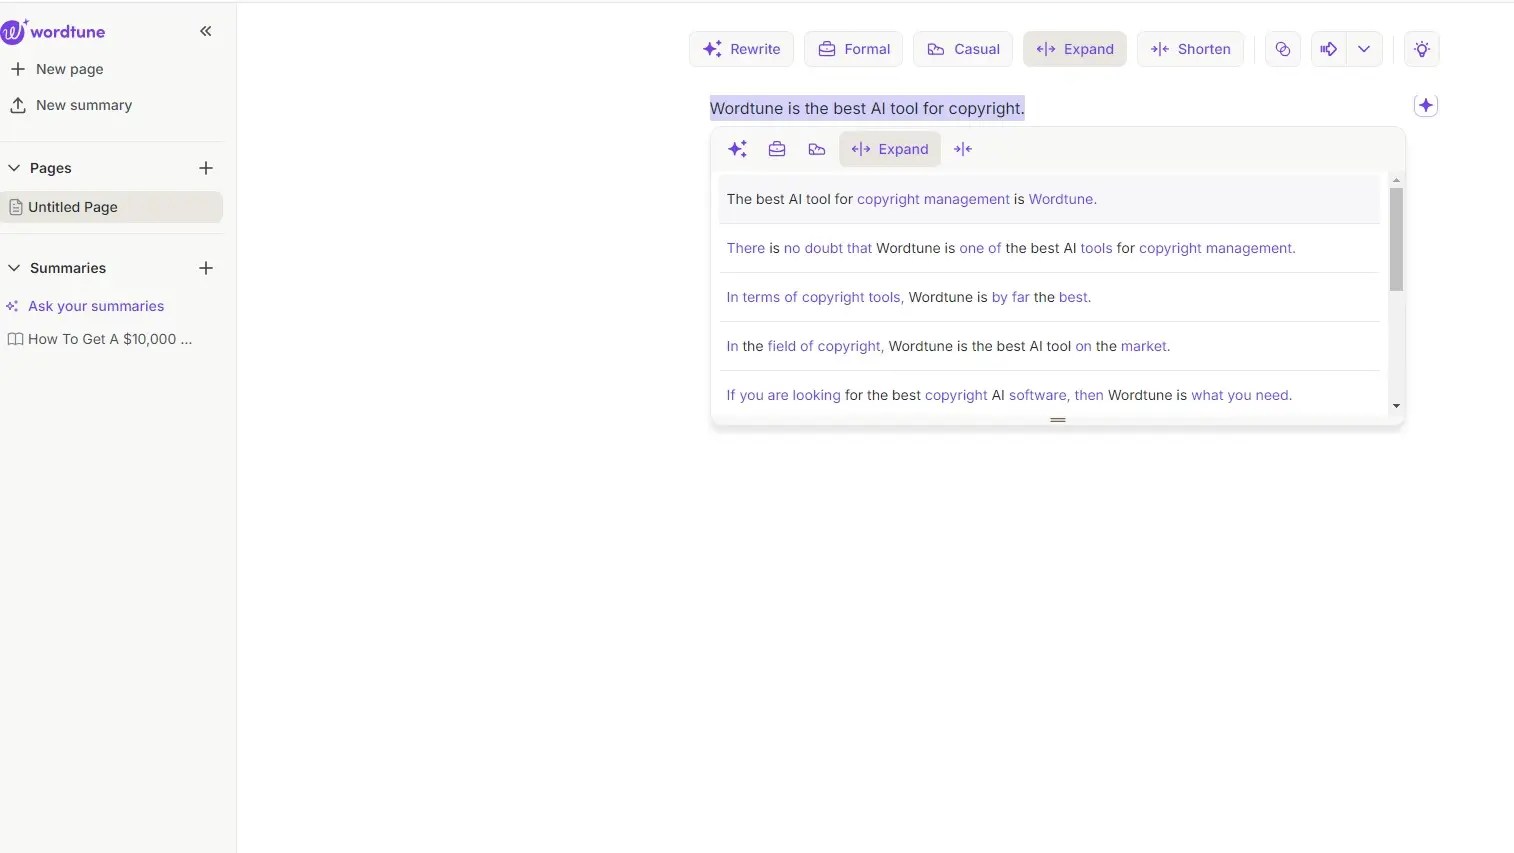Click the suggestions list scrollbar thumb
1514x853 pixels.
1396,239
